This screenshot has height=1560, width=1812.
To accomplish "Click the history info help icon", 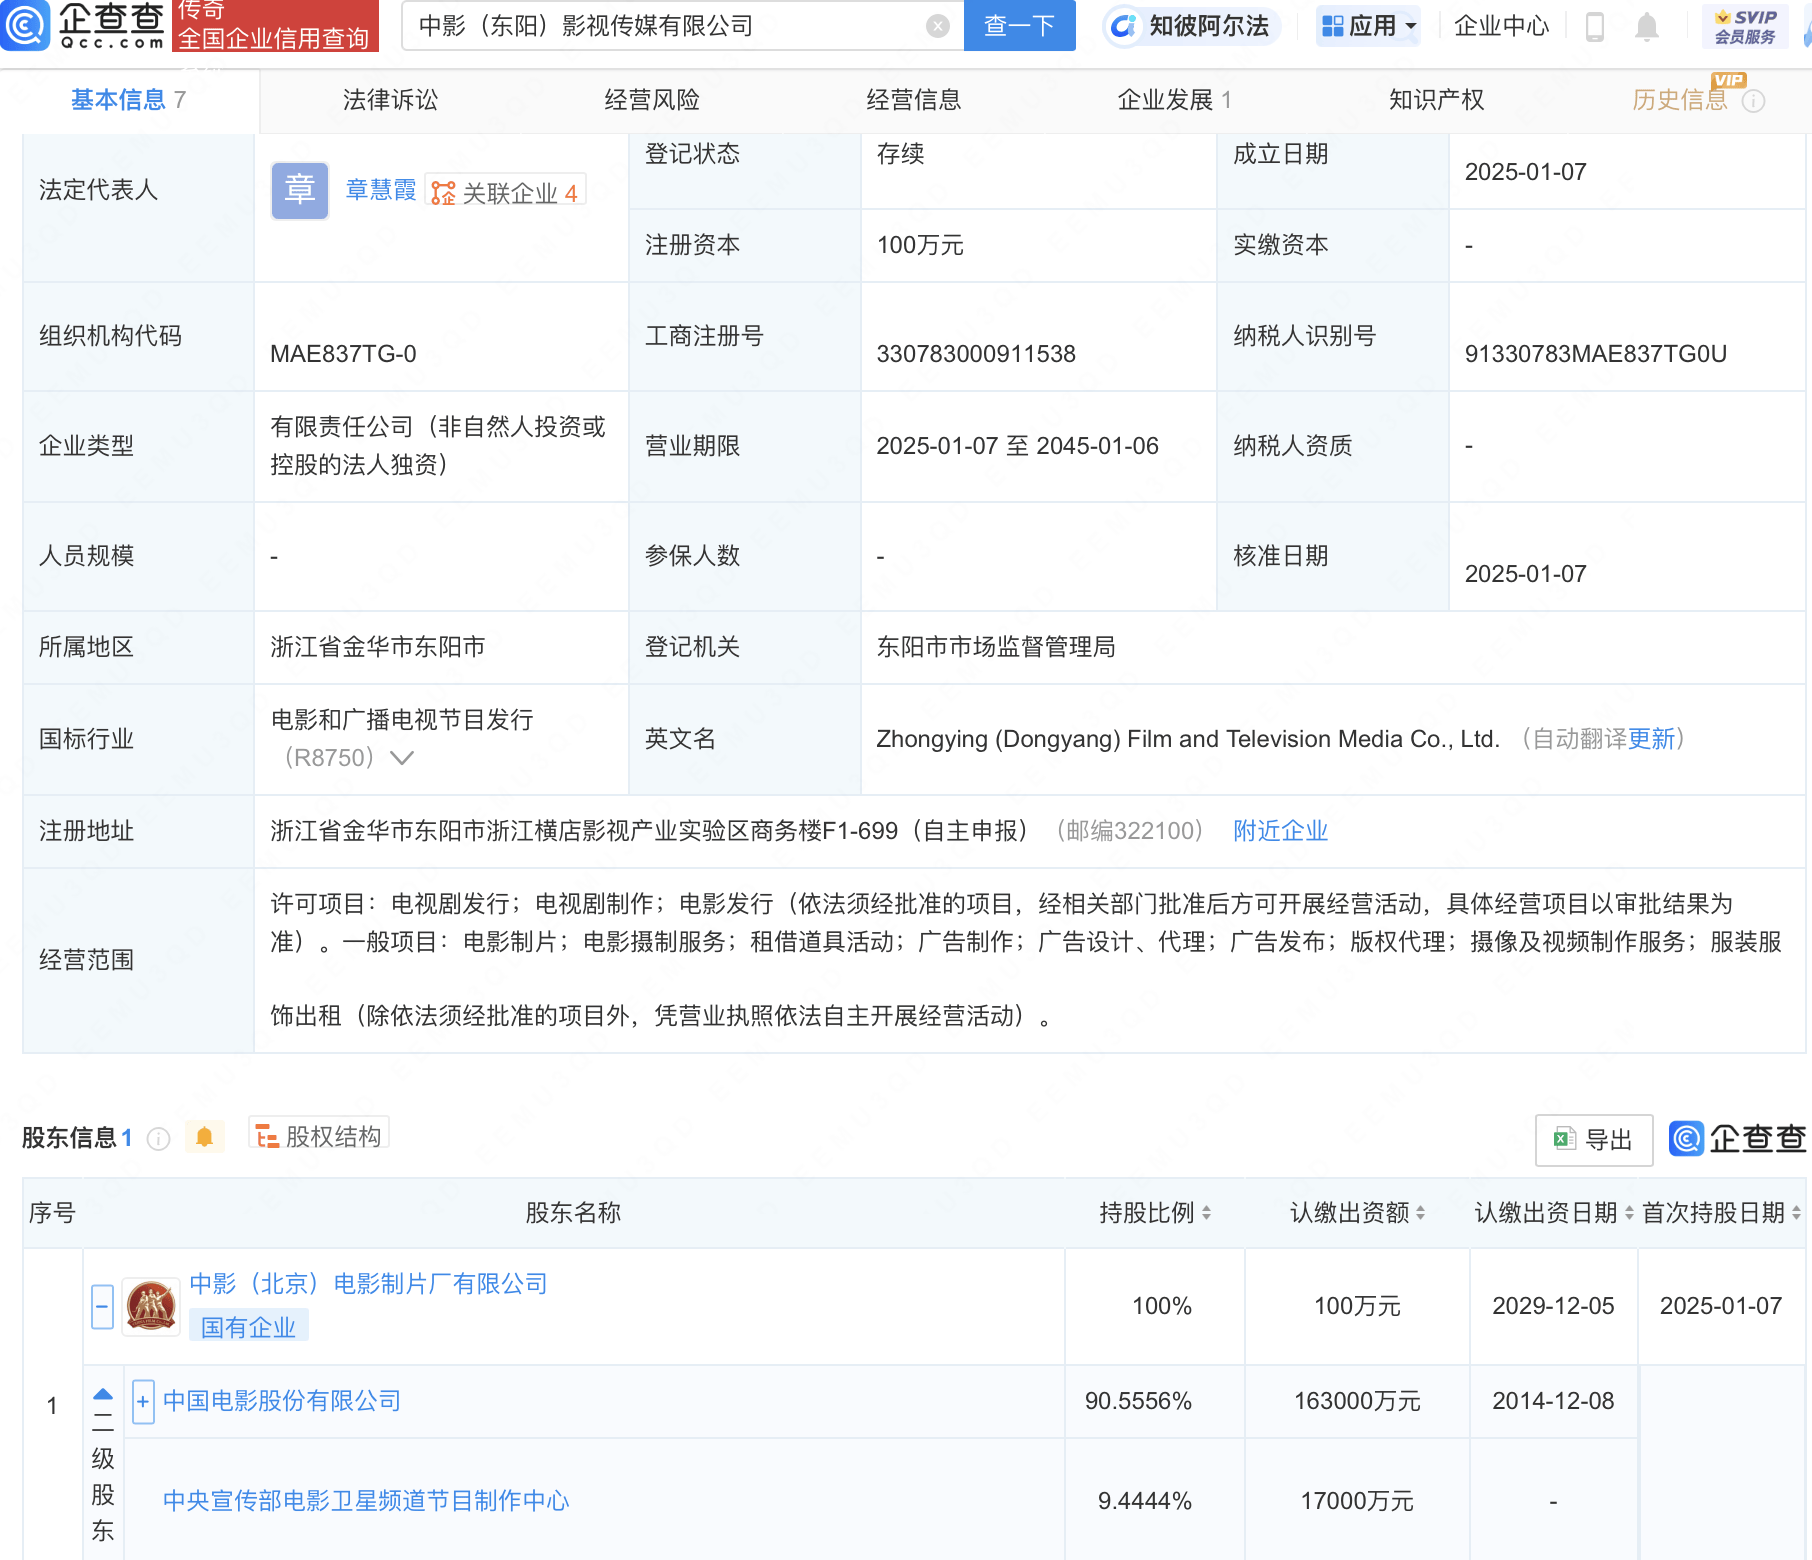I will click(x=1753, y=101).
